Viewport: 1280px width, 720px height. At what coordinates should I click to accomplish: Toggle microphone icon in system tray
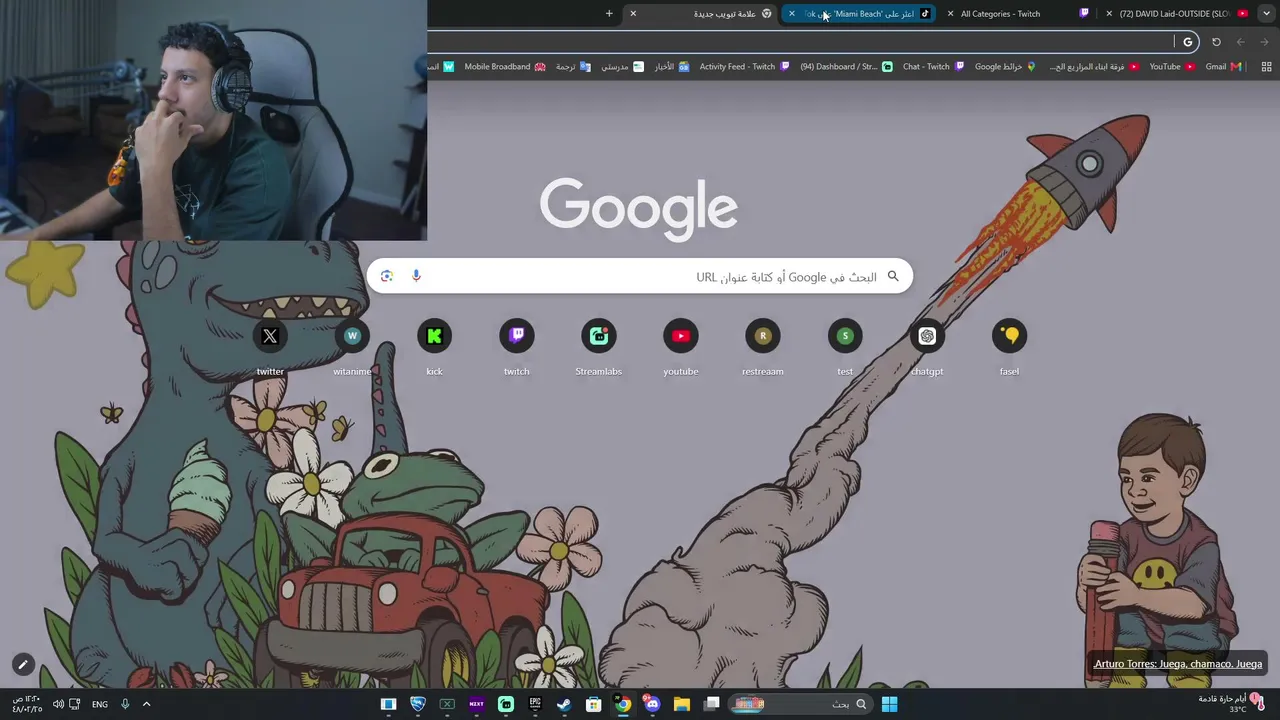(125, 704)
